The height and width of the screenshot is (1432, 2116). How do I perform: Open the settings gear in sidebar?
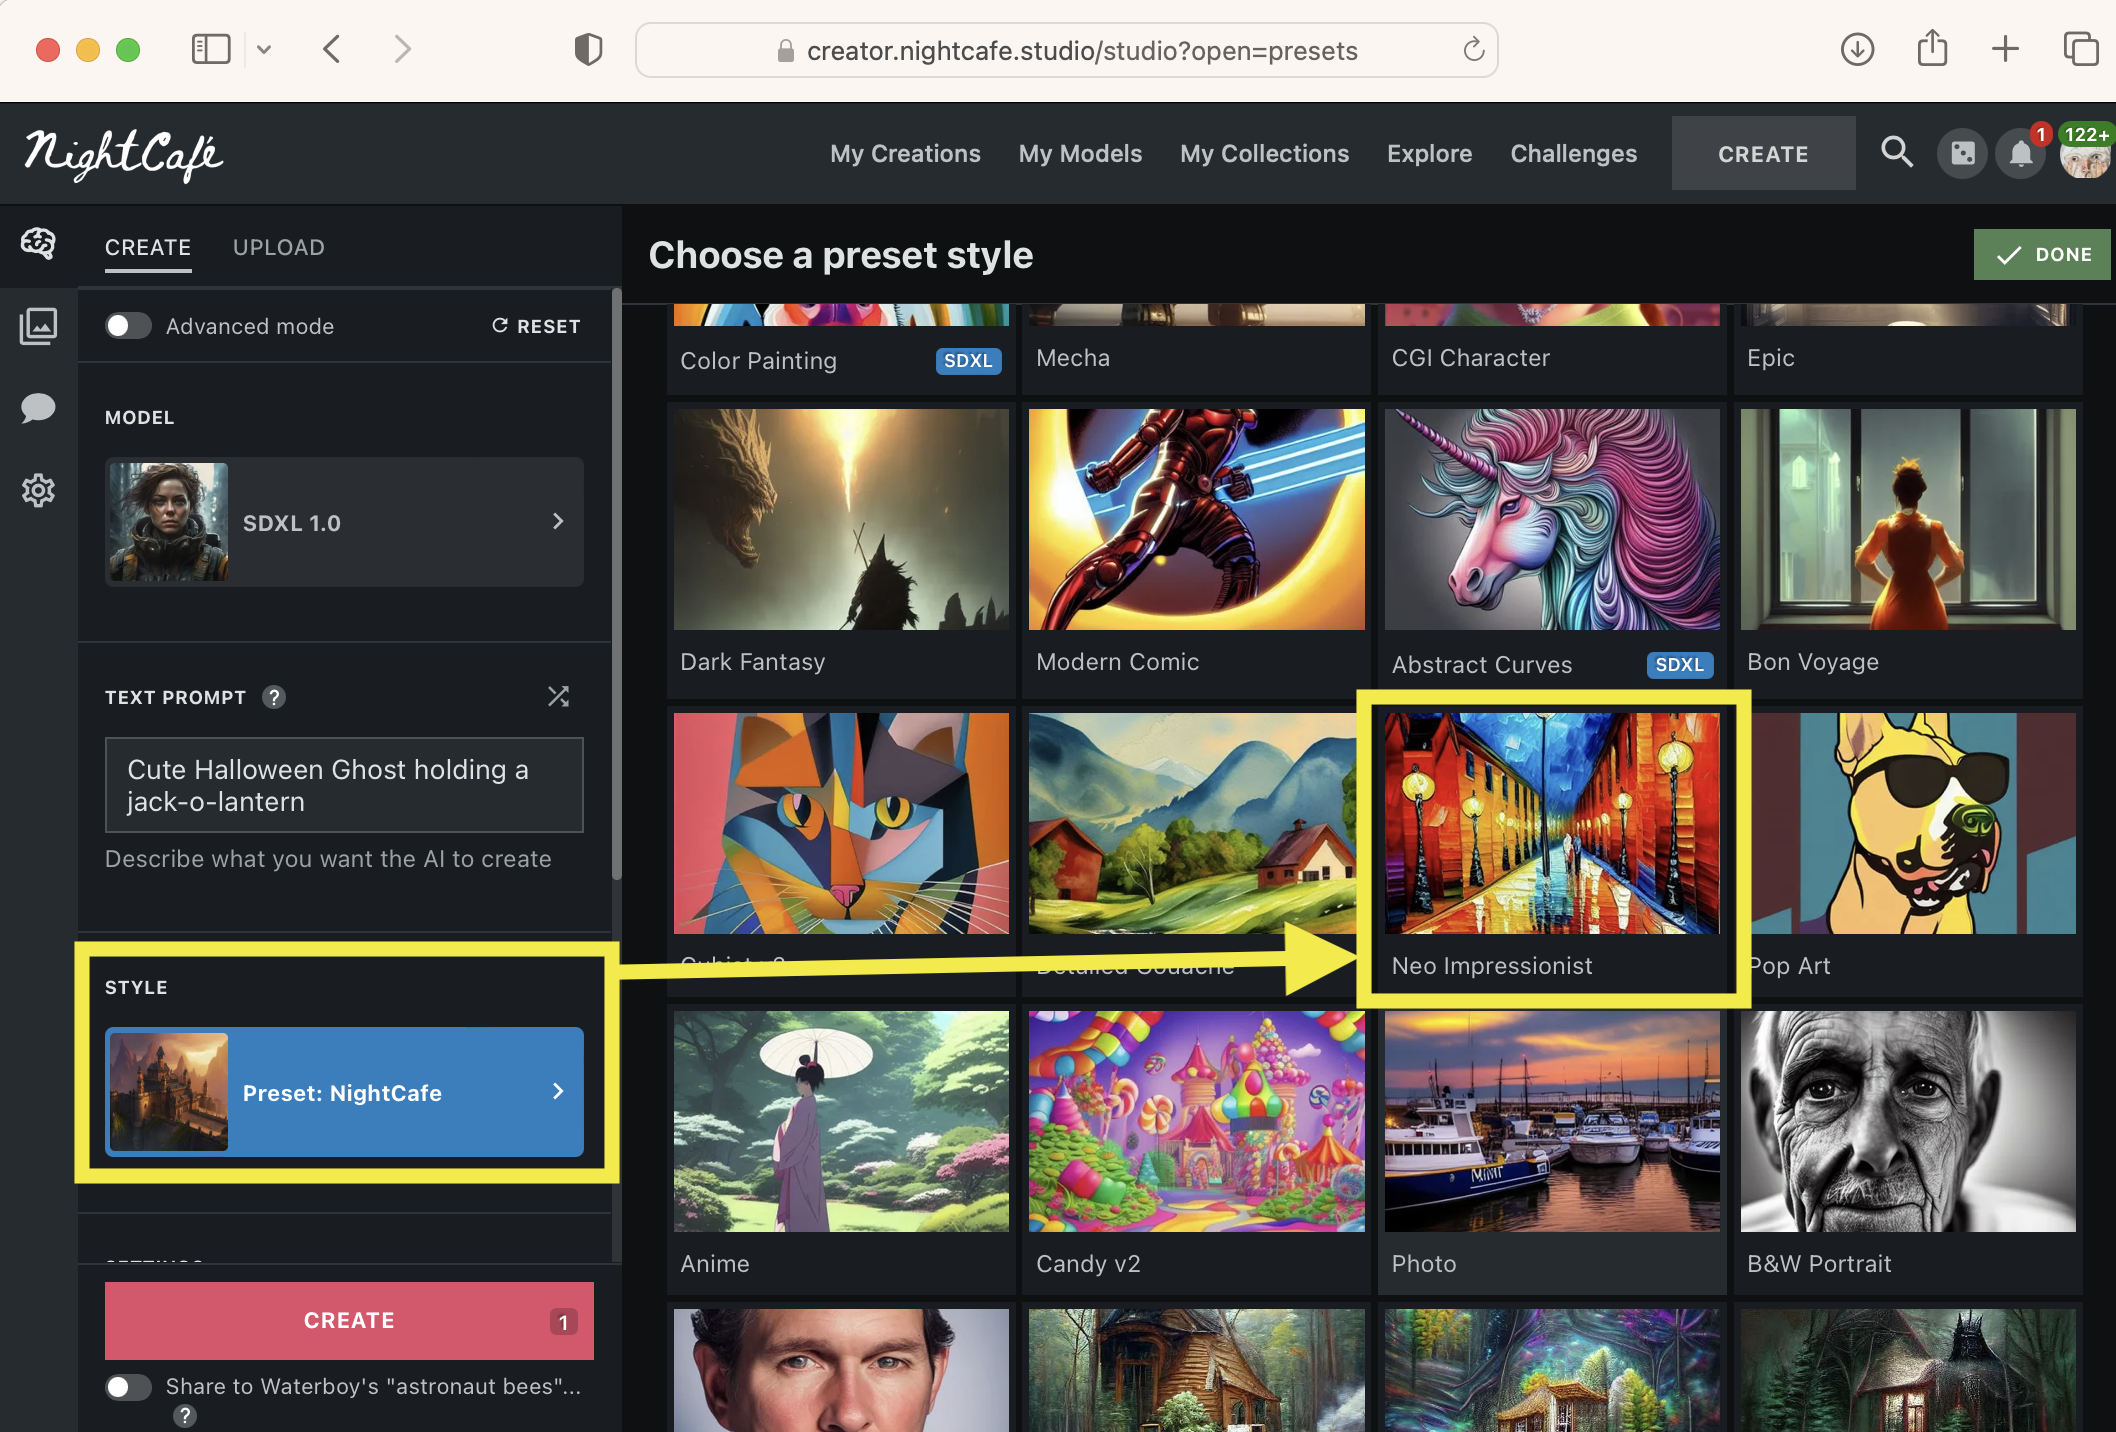[x=38, y=490]
